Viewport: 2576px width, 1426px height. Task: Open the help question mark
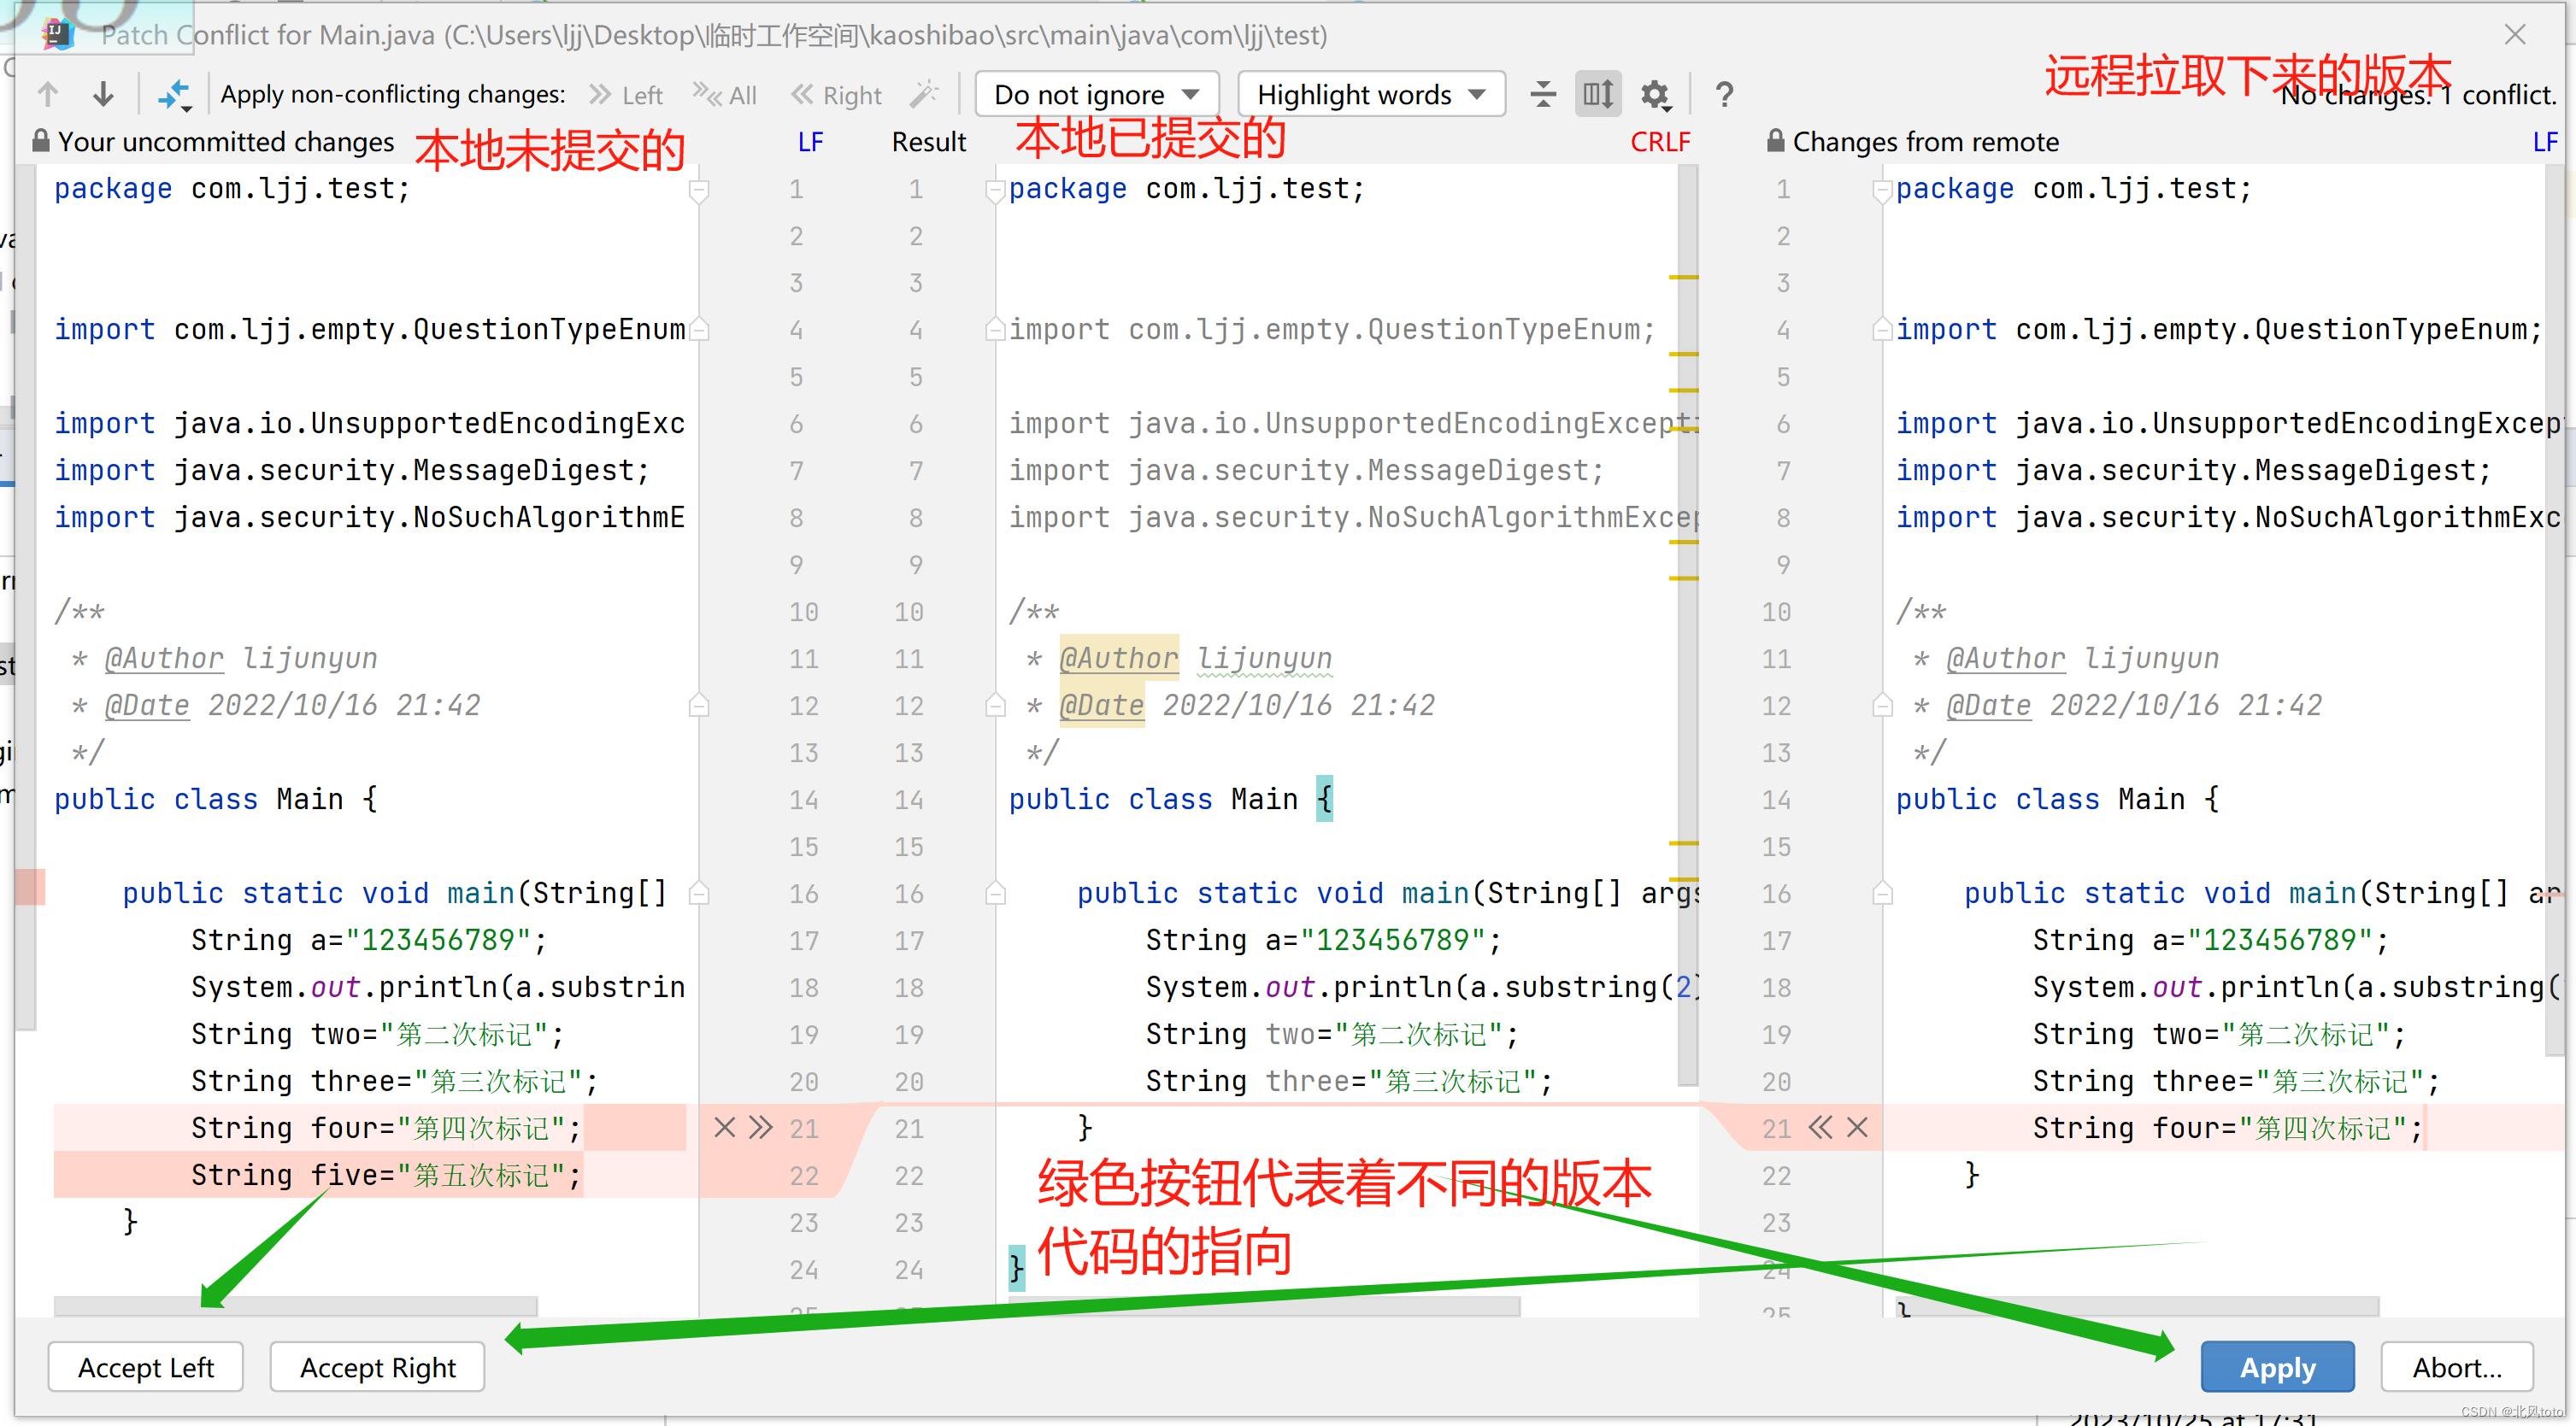click(1724, 95)
